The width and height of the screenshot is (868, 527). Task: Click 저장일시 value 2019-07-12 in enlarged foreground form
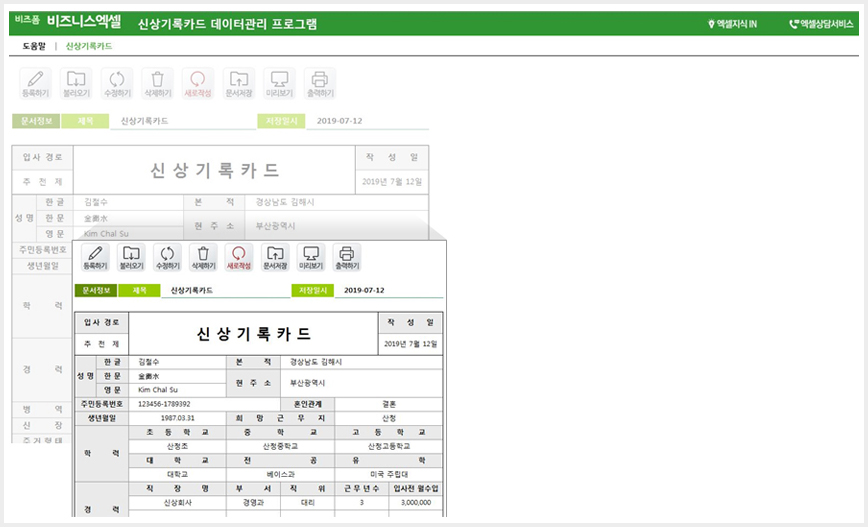[x=389, y=291]
